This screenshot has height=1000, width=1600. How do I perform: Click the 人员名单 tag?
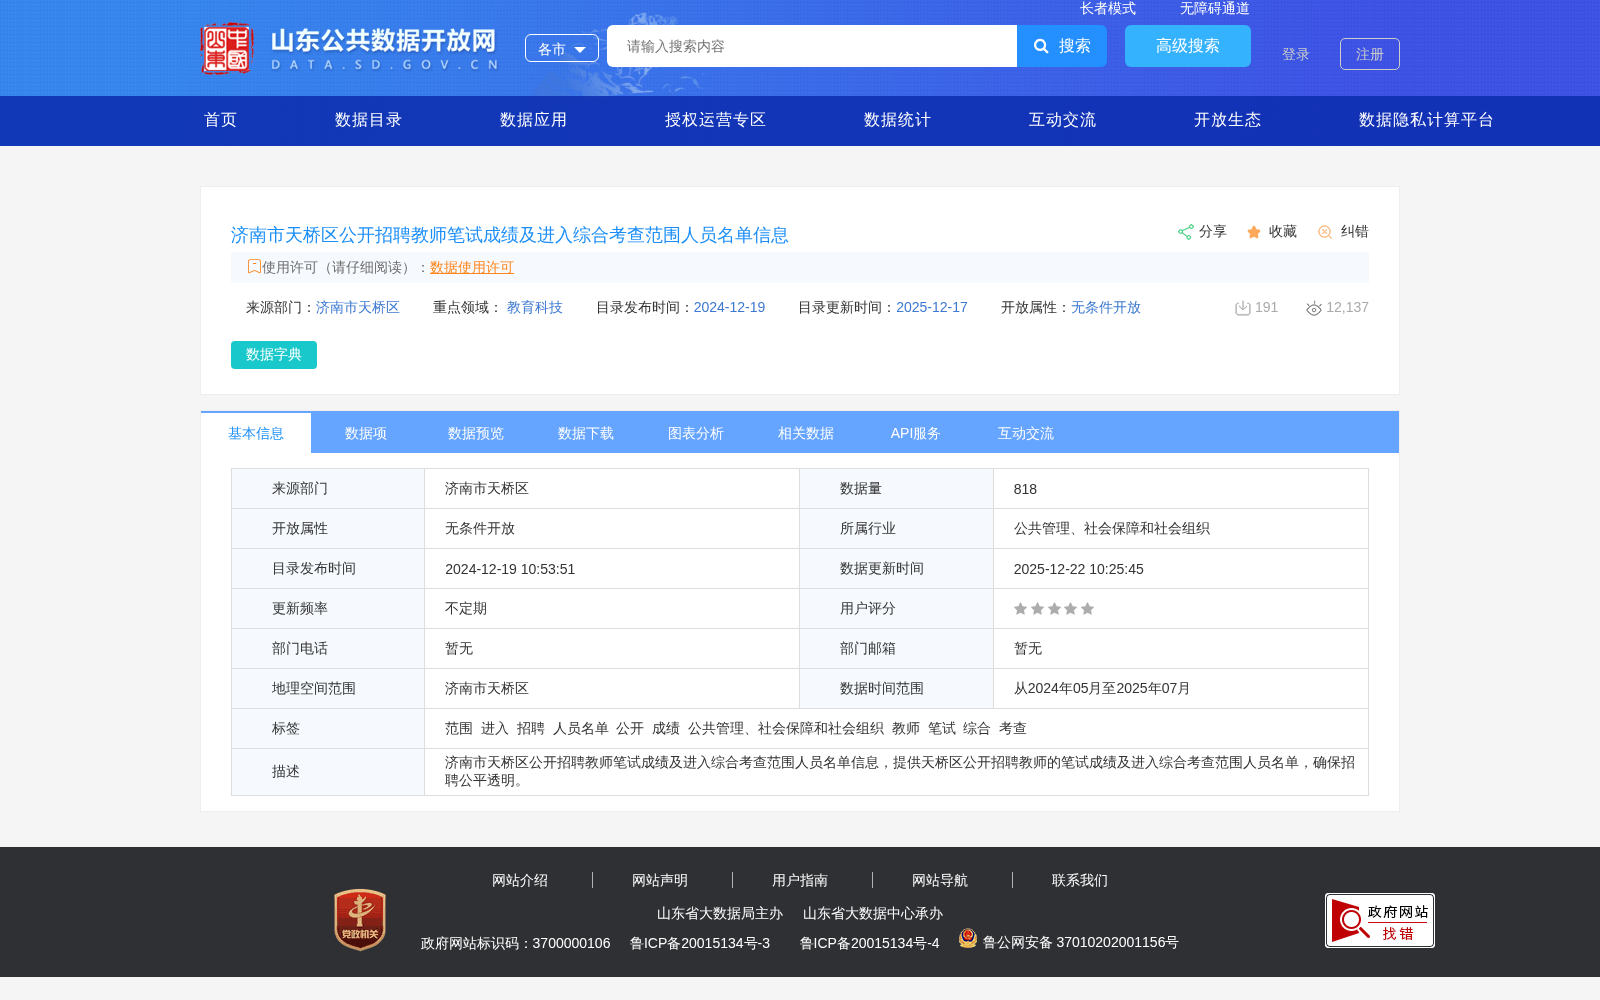(581, 728)
